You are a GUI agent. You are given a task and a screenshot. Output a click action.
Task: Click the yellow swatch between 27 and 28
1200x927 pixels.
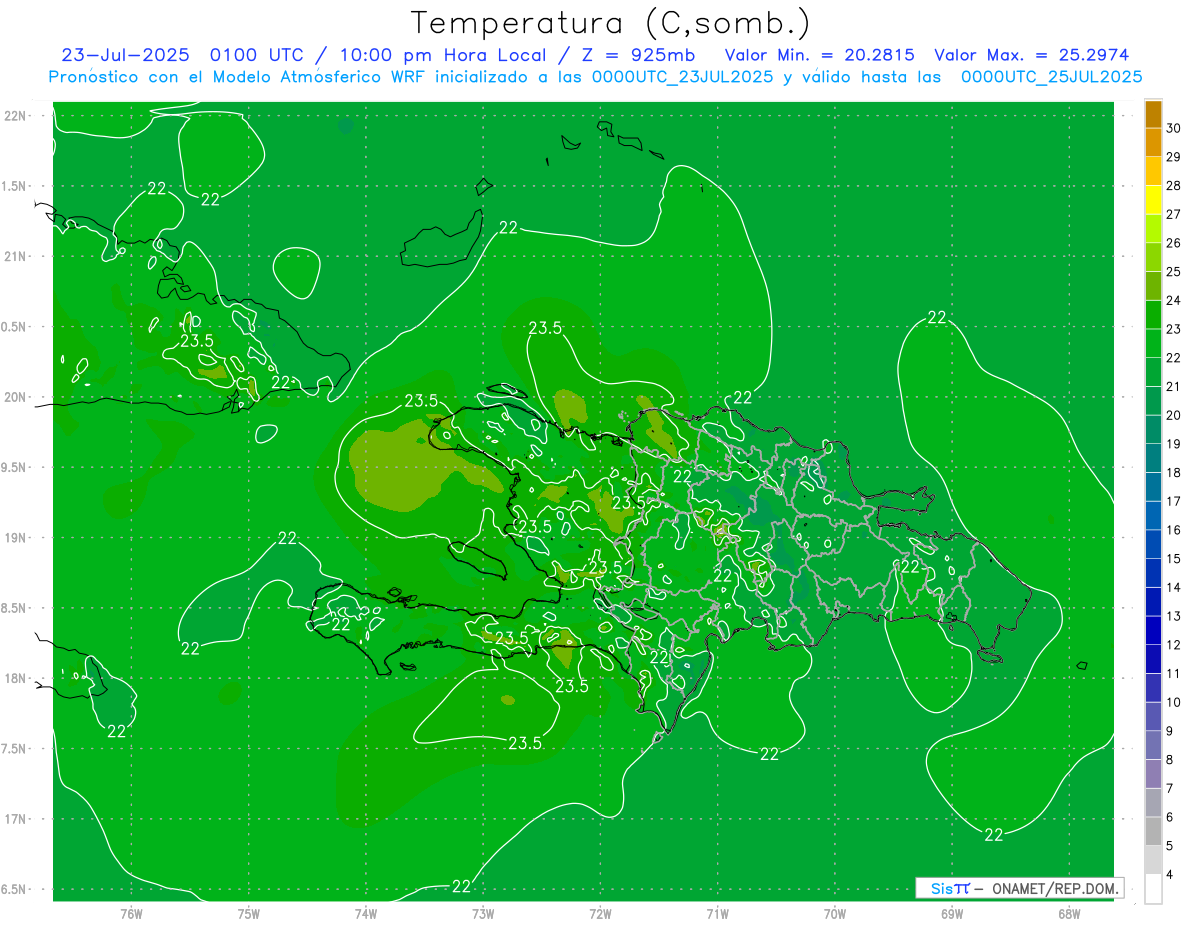1153,200
